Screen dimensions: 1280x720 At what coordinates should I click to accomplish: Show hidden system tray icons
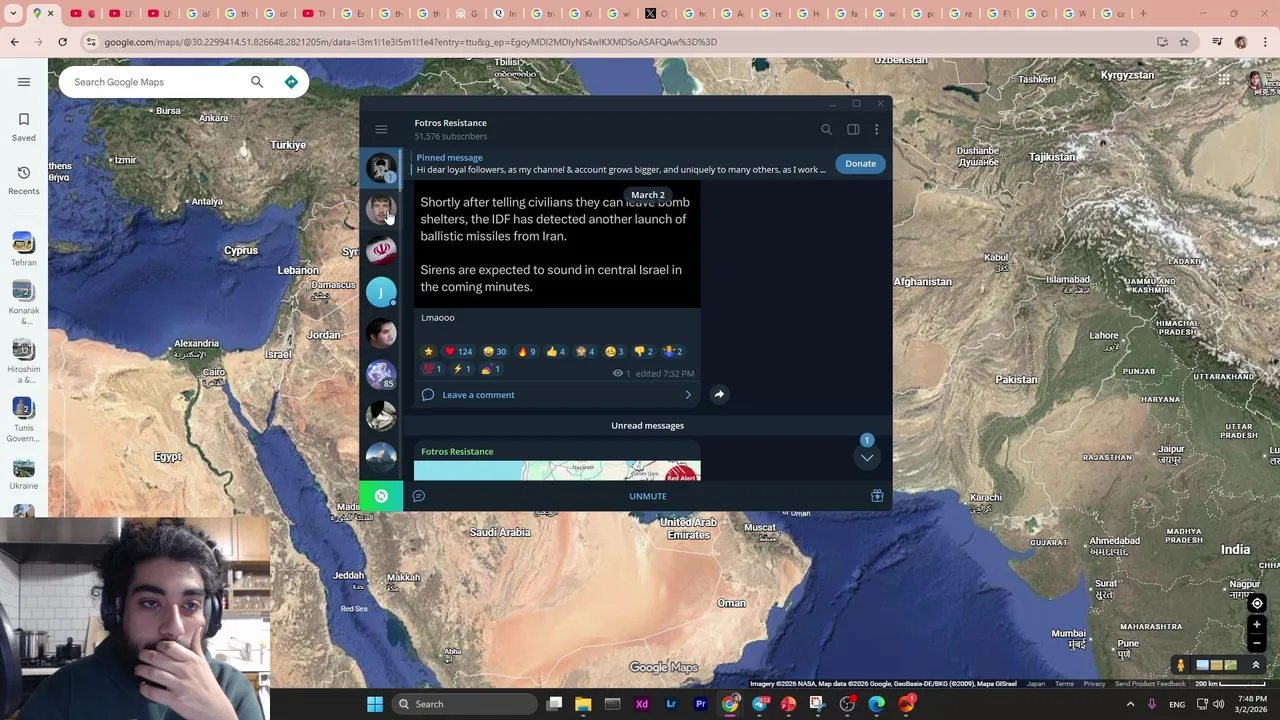[x=1131, y=704]
